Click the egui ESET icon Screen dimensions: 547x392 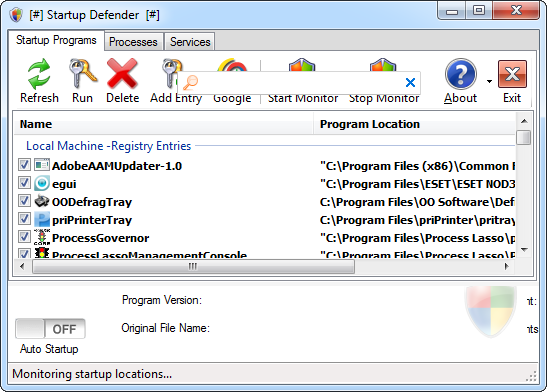[x=42, y=183]
